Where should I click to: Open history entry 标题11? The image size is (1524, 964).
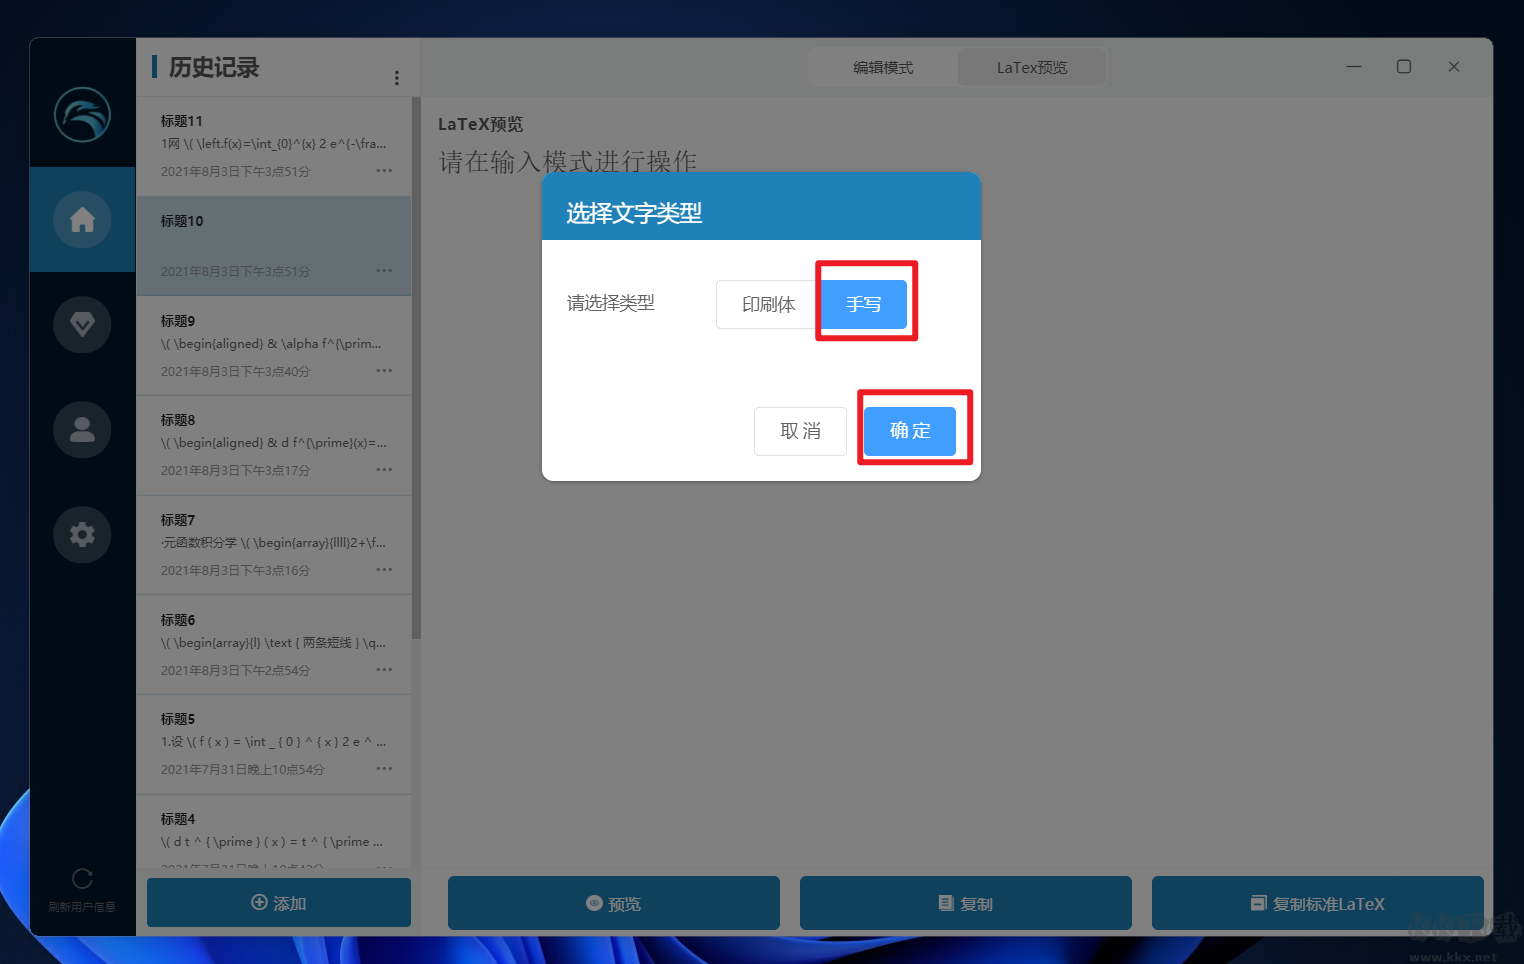[x=273, y=146]
